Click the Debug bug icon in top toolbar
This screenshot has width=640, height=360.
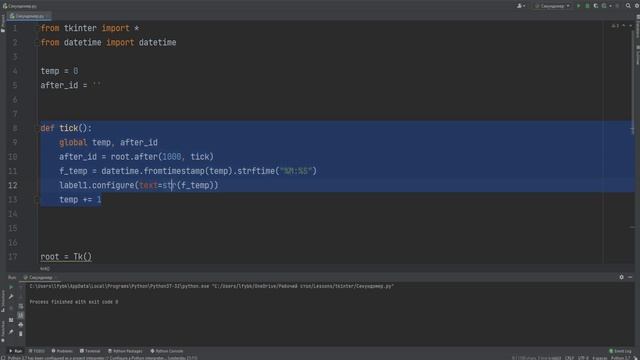click(x=587, y=6)
